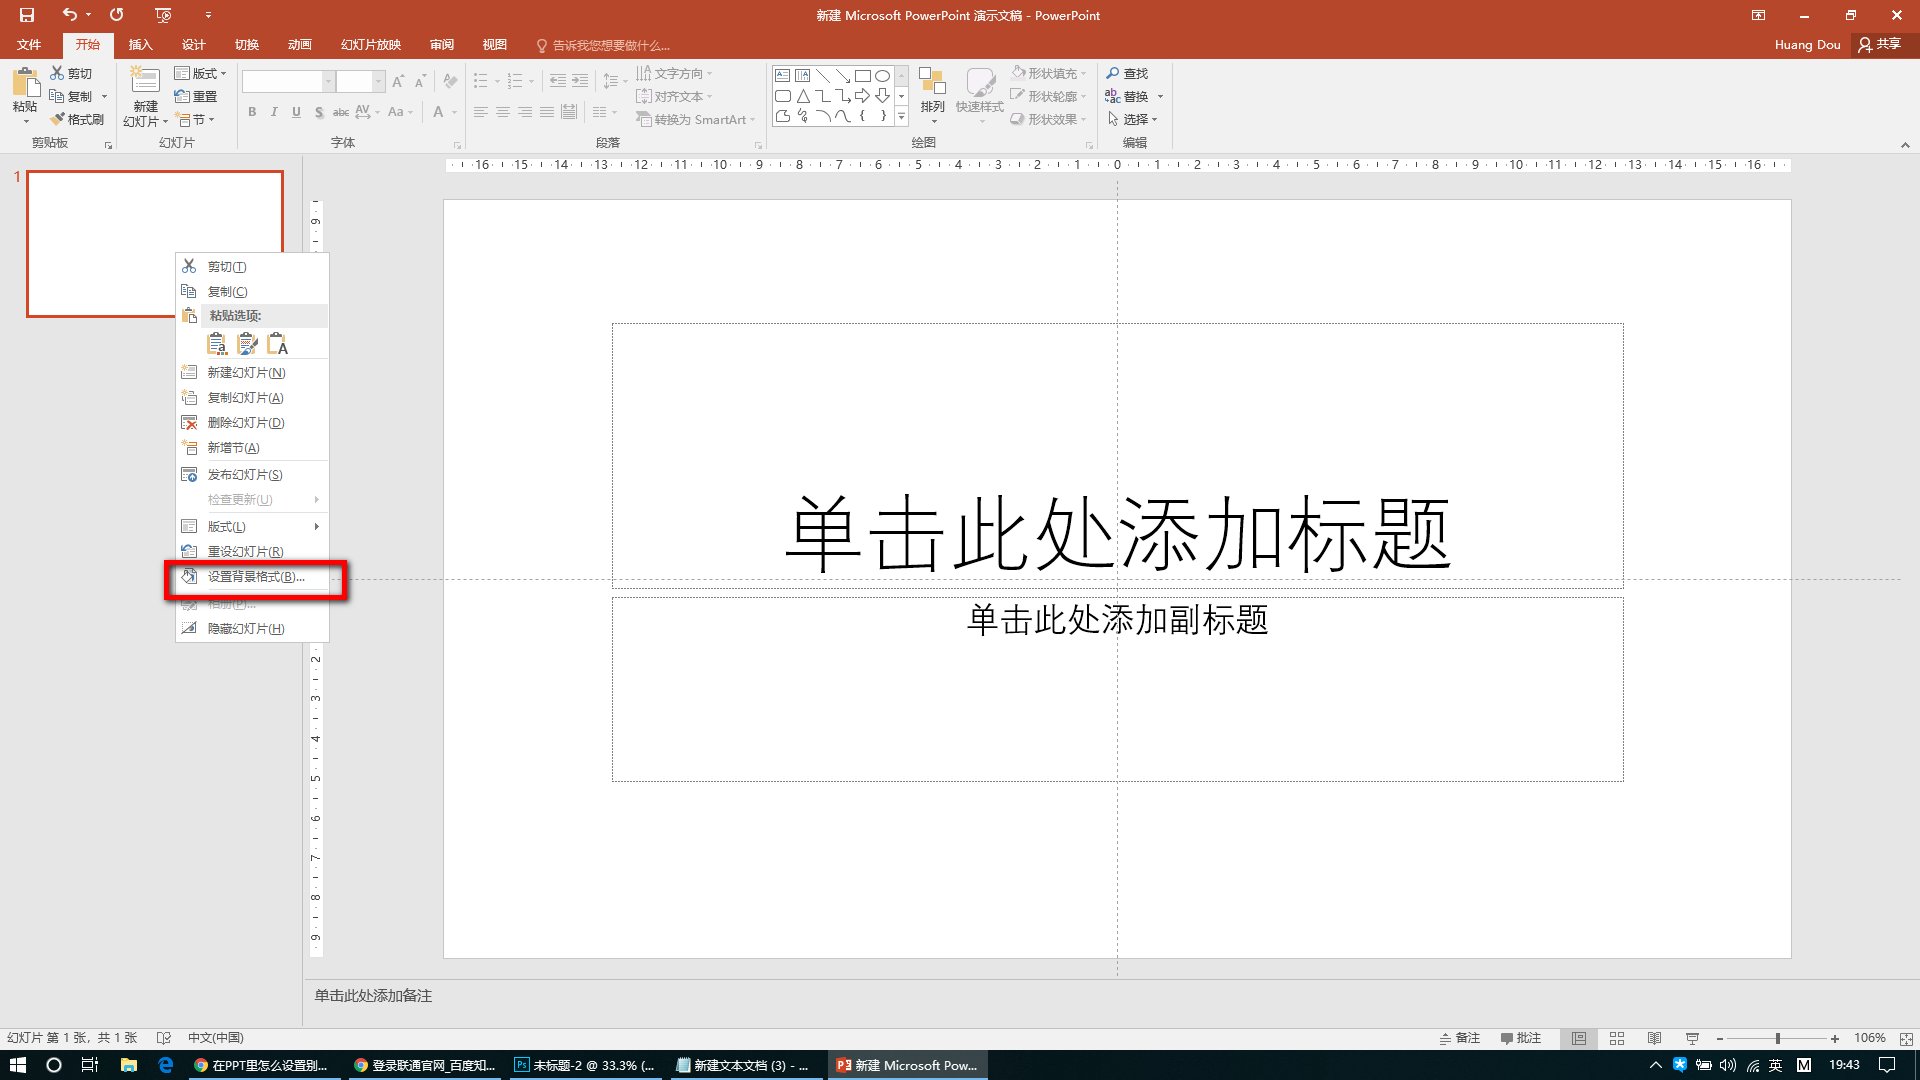Click the Share (共享) button
Image resolution: width=1920 pixels, height=1080 pixels.
(1880, 44)
